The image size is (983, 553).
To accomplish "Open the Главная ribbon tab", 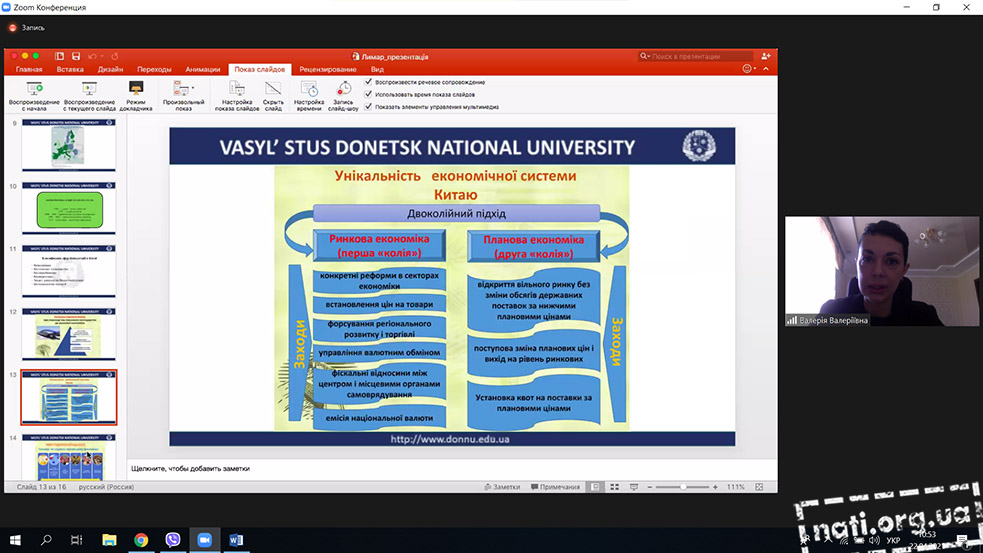I will point(29,70).
